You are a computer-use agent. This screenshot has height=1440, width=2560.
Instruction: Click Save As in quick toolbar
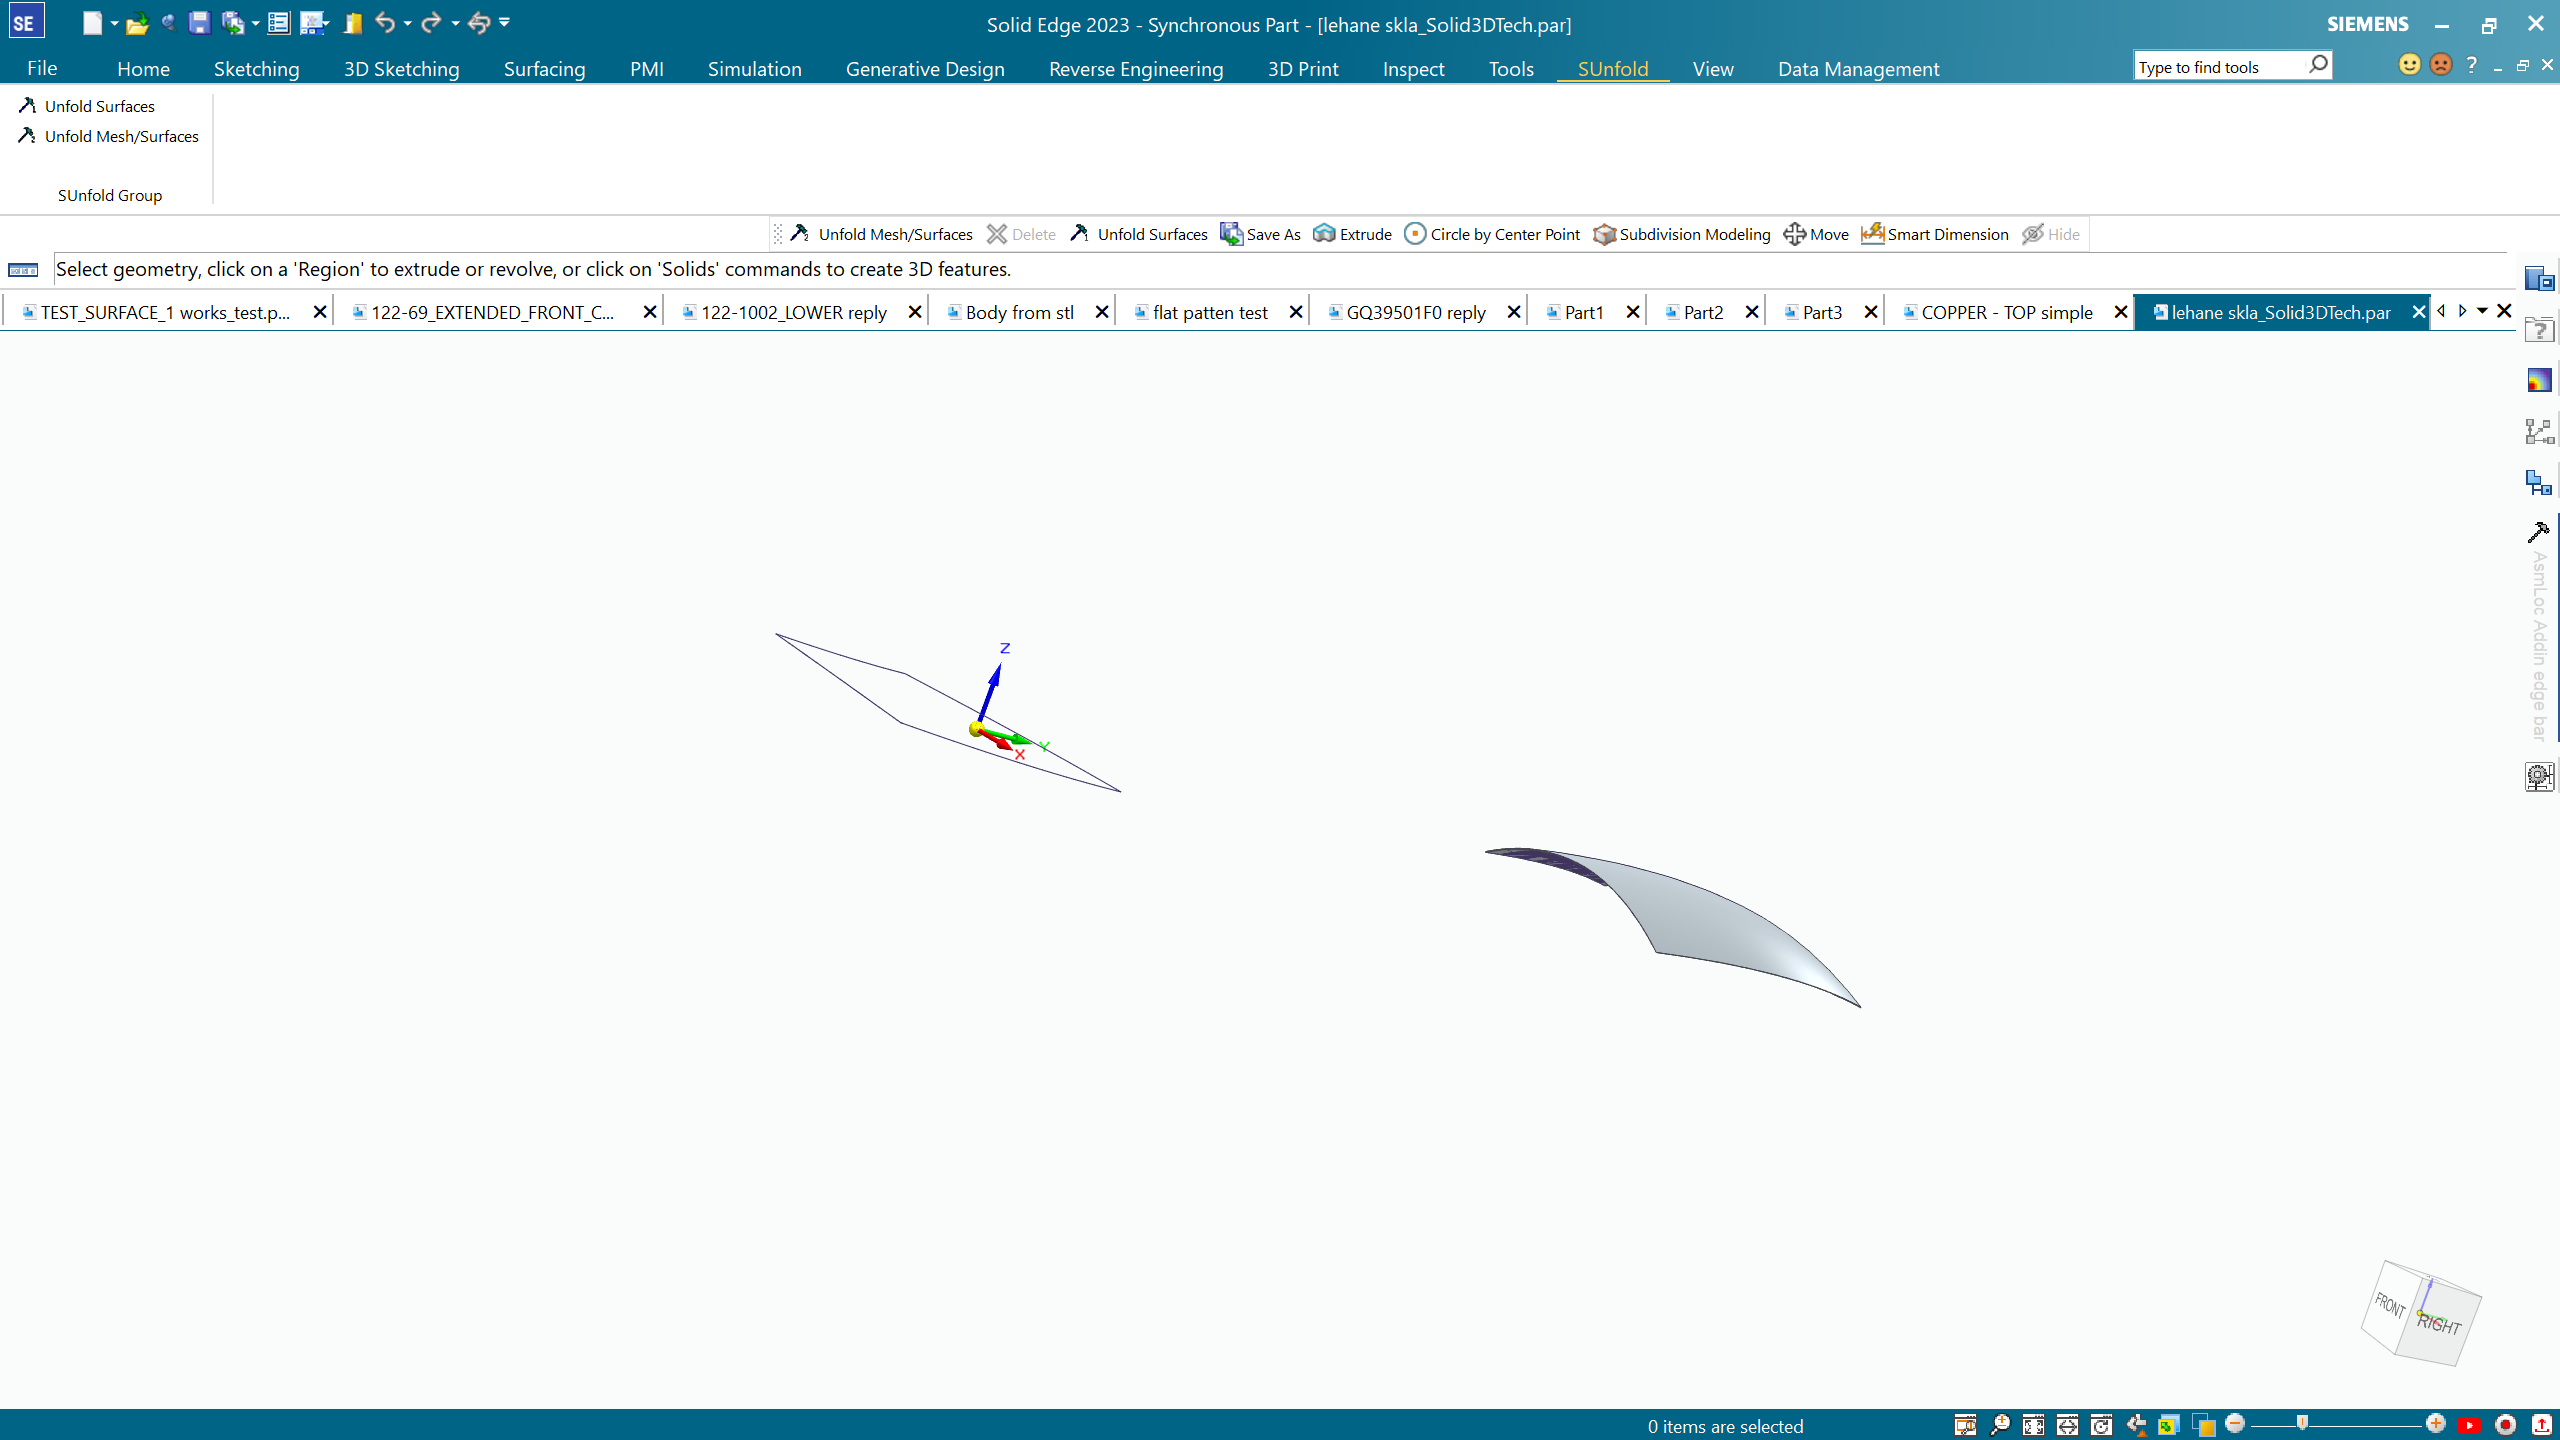(x=1260, y=234)
